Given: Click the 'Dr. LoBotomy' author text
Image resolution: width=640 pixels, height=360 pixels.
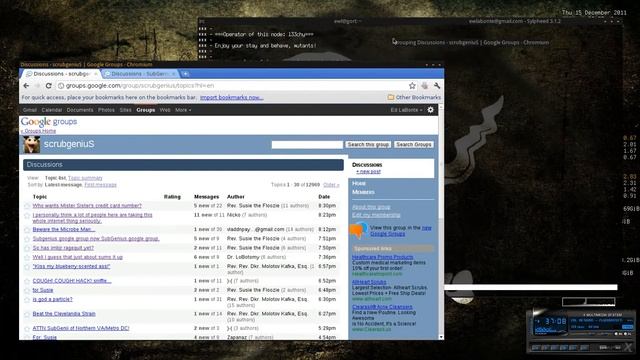Looking at the screenshot, I should pyautogui.click(x=243, y=257).
